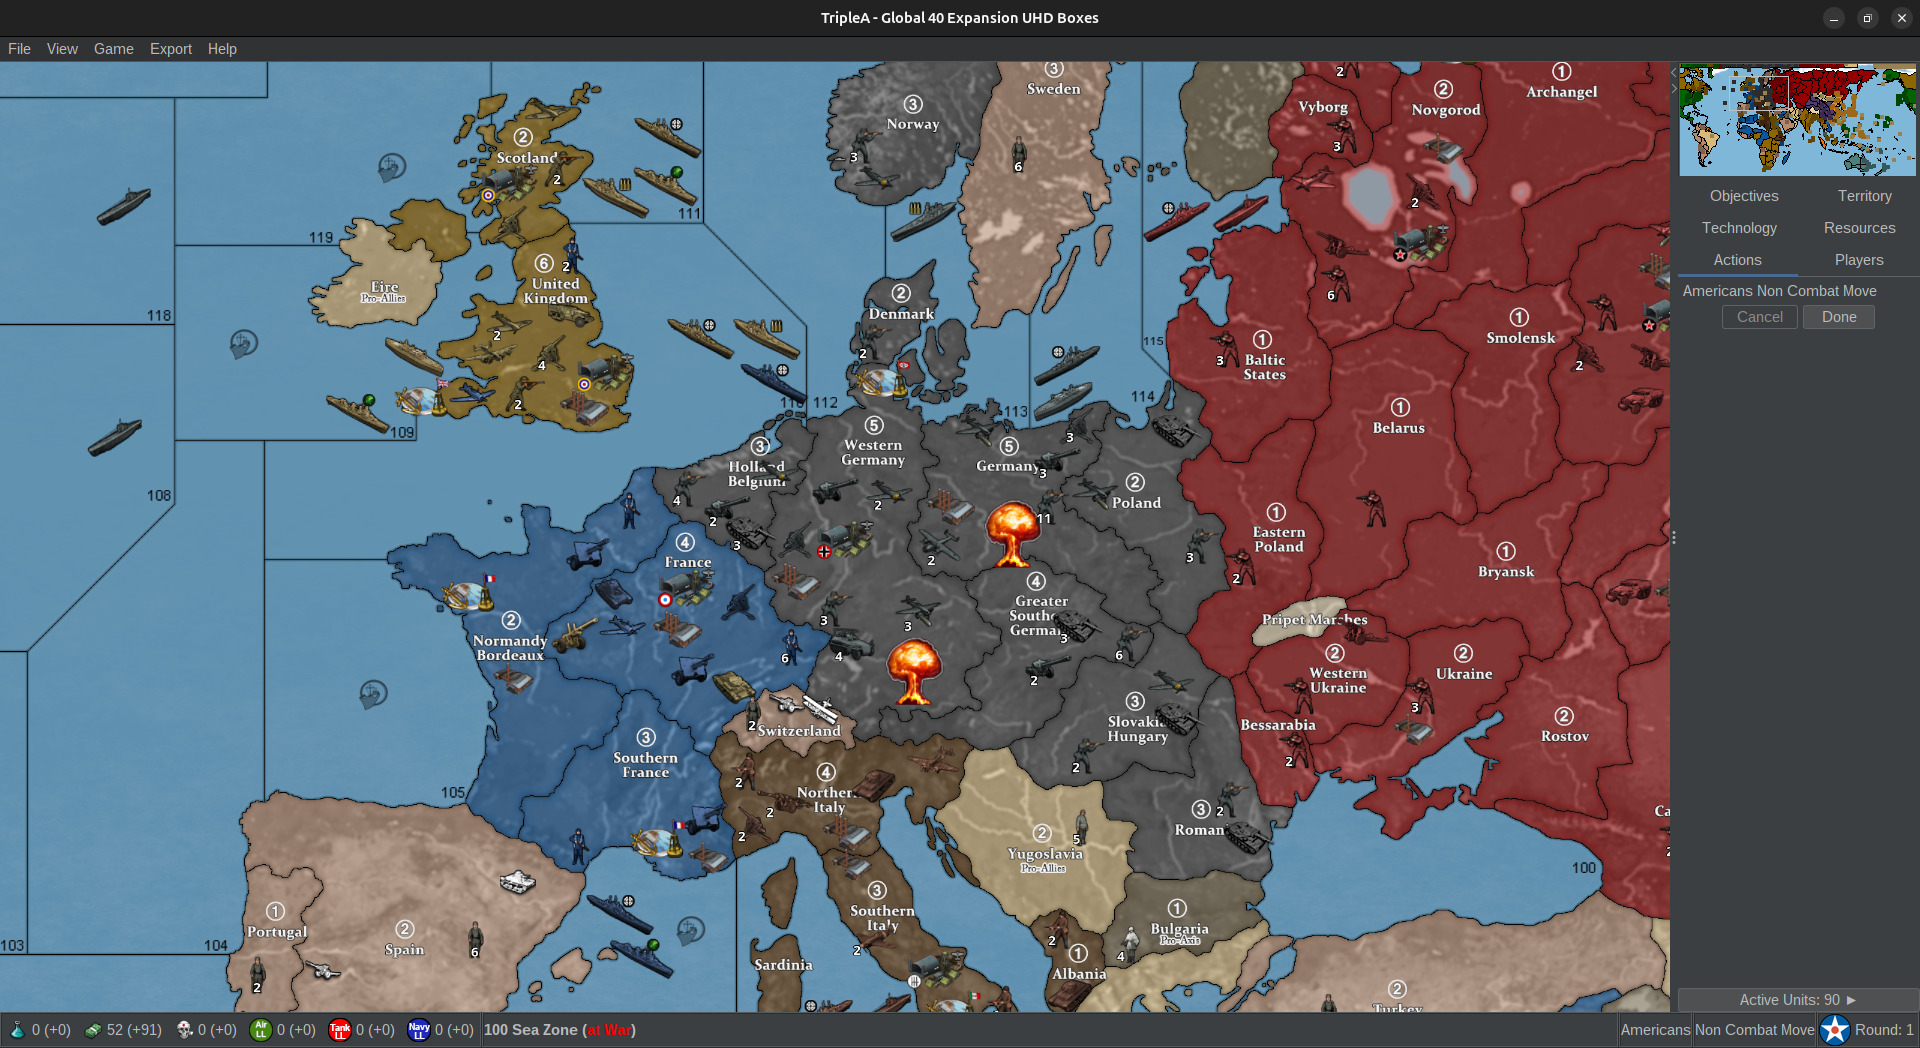Open the Game menu
This screenshot has width=1920, height=1048.
pyautogui.click(x=114, y=49)
